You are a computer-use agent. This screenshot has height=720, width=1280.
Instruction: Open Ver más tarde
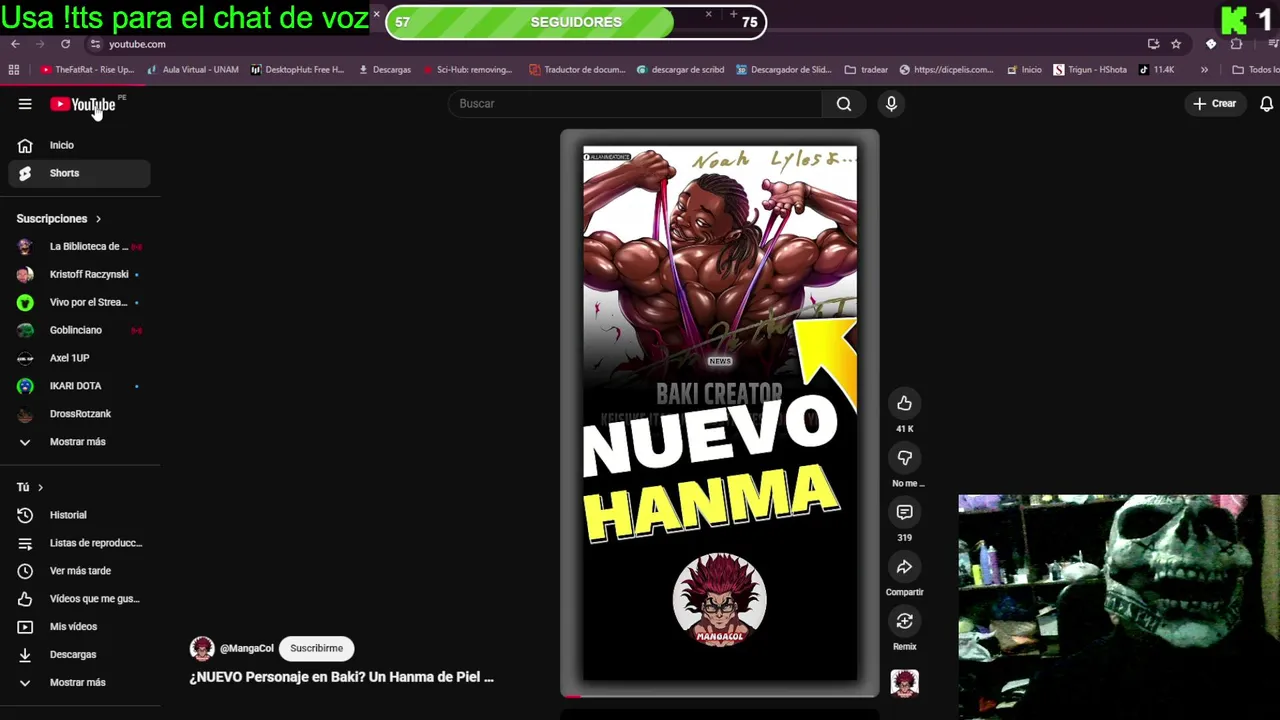click(80, 571)
